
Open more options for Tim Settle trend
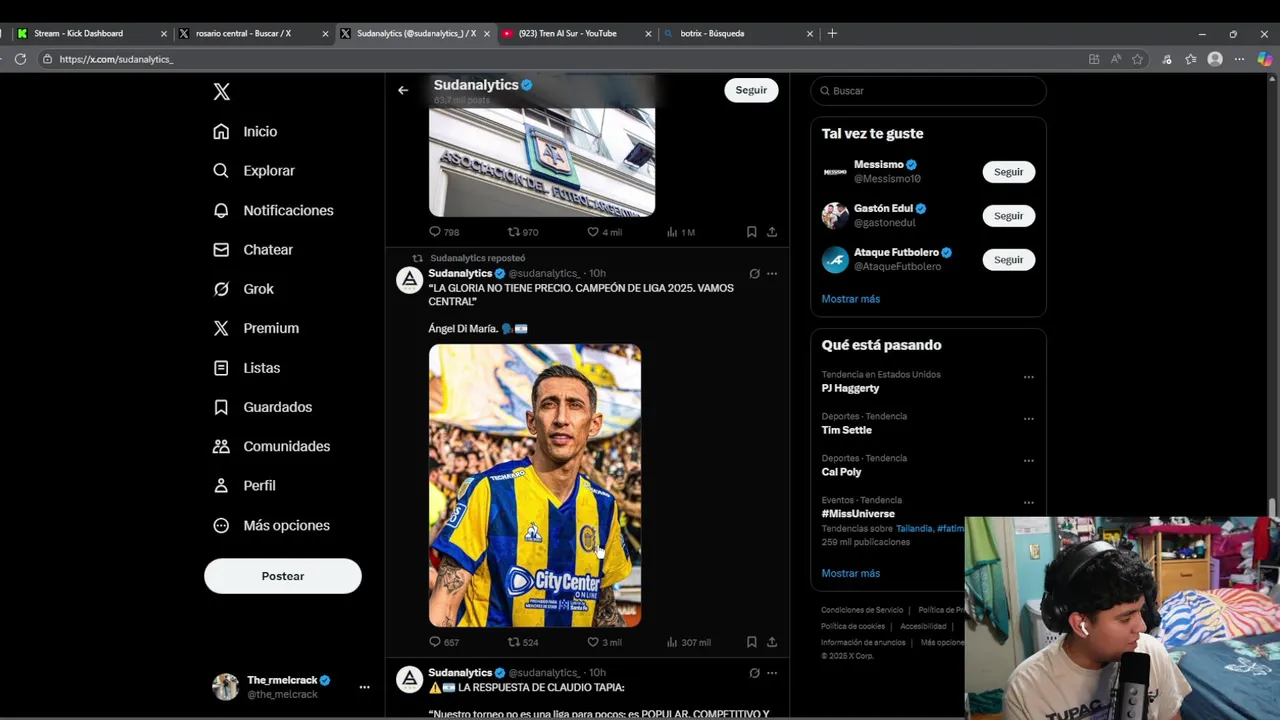1028,419
